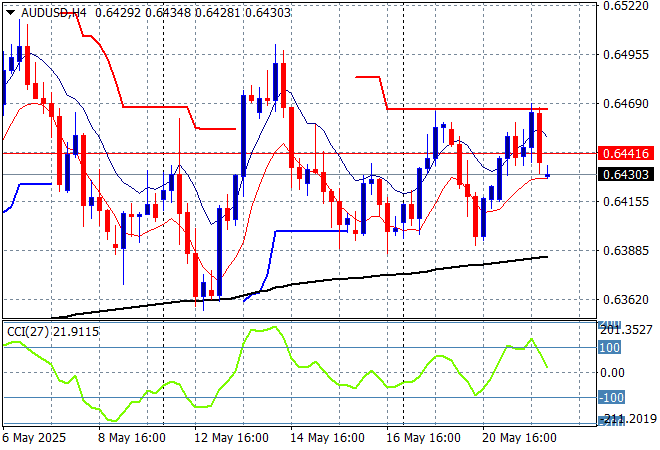Click the CCI -100 level label

(610, 398)
